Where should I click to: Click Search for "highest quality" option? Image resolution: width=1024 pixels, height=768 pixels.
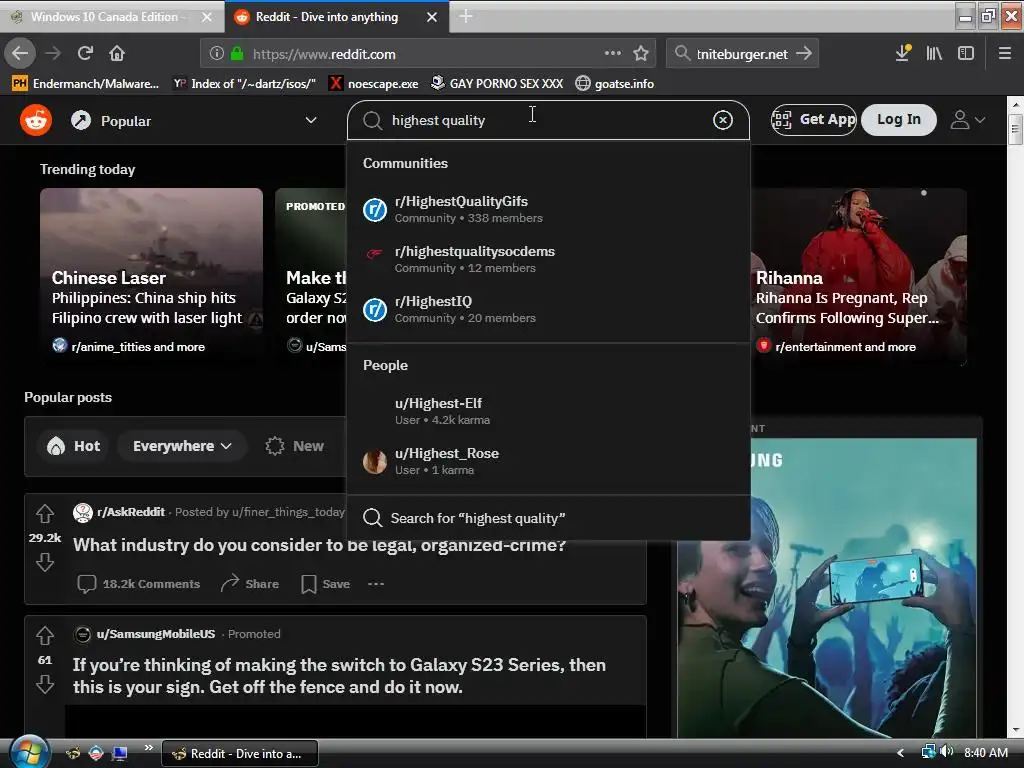point(548,518)
